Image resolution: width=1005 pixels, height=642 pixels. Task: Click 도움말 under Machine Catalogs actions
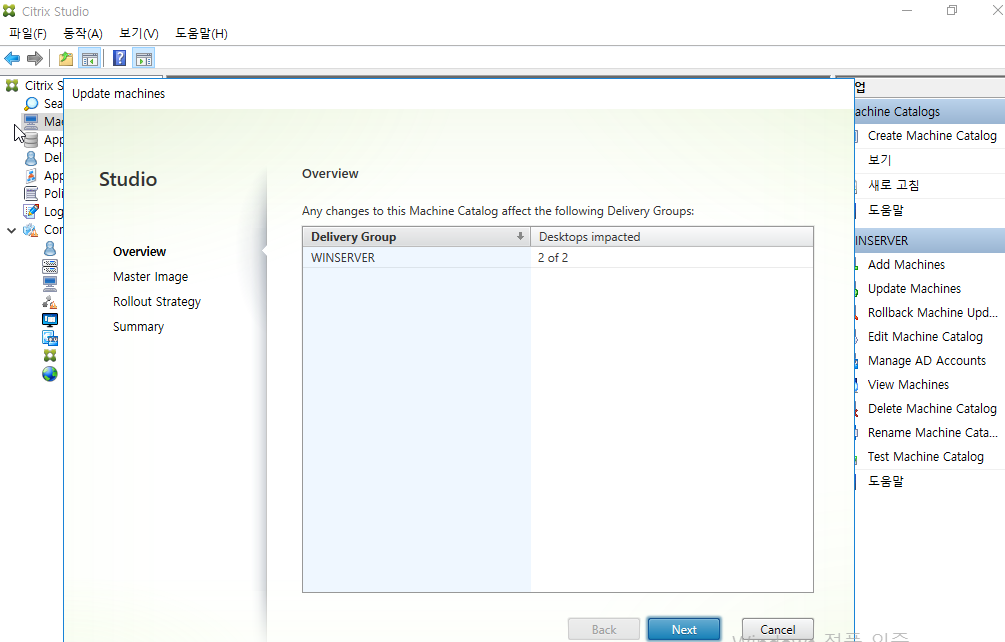[x=886, y=210]
